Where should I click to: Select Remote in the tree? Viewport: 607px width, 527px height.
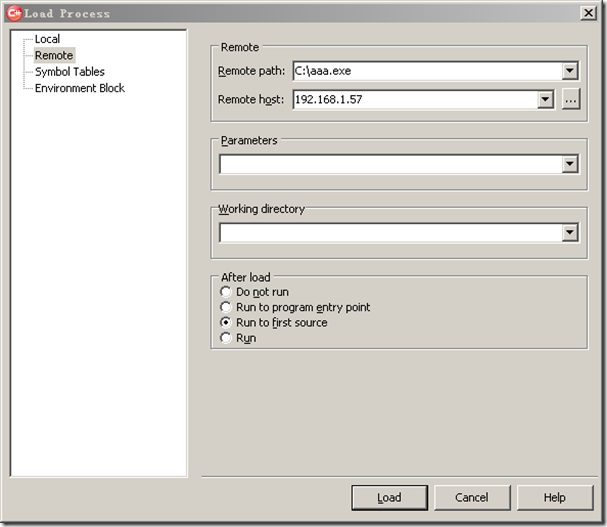pos(54,55)
